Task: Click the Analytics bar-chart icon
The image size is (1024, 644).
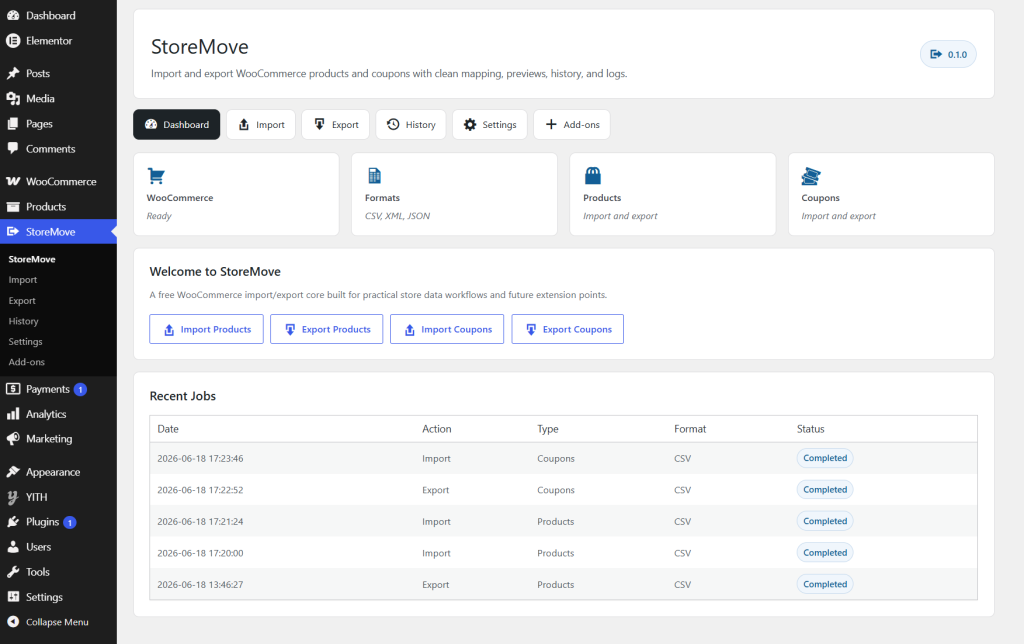Action: click(13, 413)
